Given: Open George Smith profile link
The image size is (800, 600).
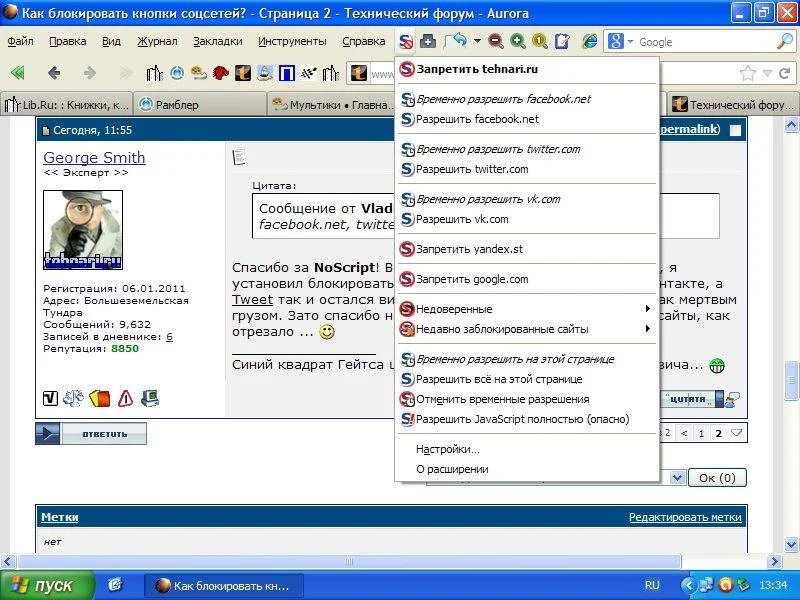Looking at the screenshot, I should [x=94, y=158].
